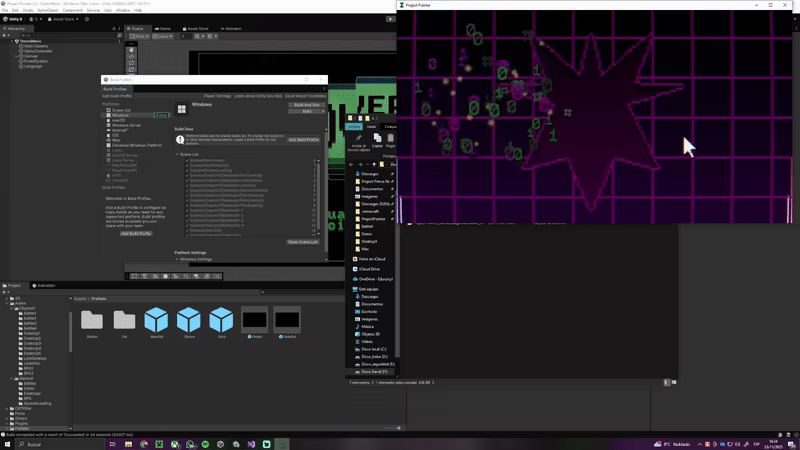Open the Unity settings gear icon

point(87,19)
